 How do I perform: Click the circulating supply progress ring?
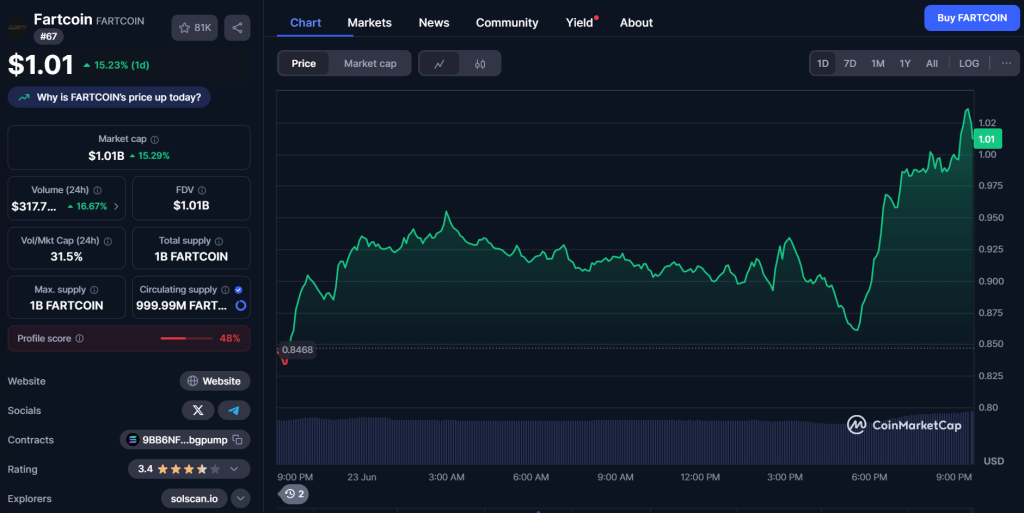click(240, 305)
